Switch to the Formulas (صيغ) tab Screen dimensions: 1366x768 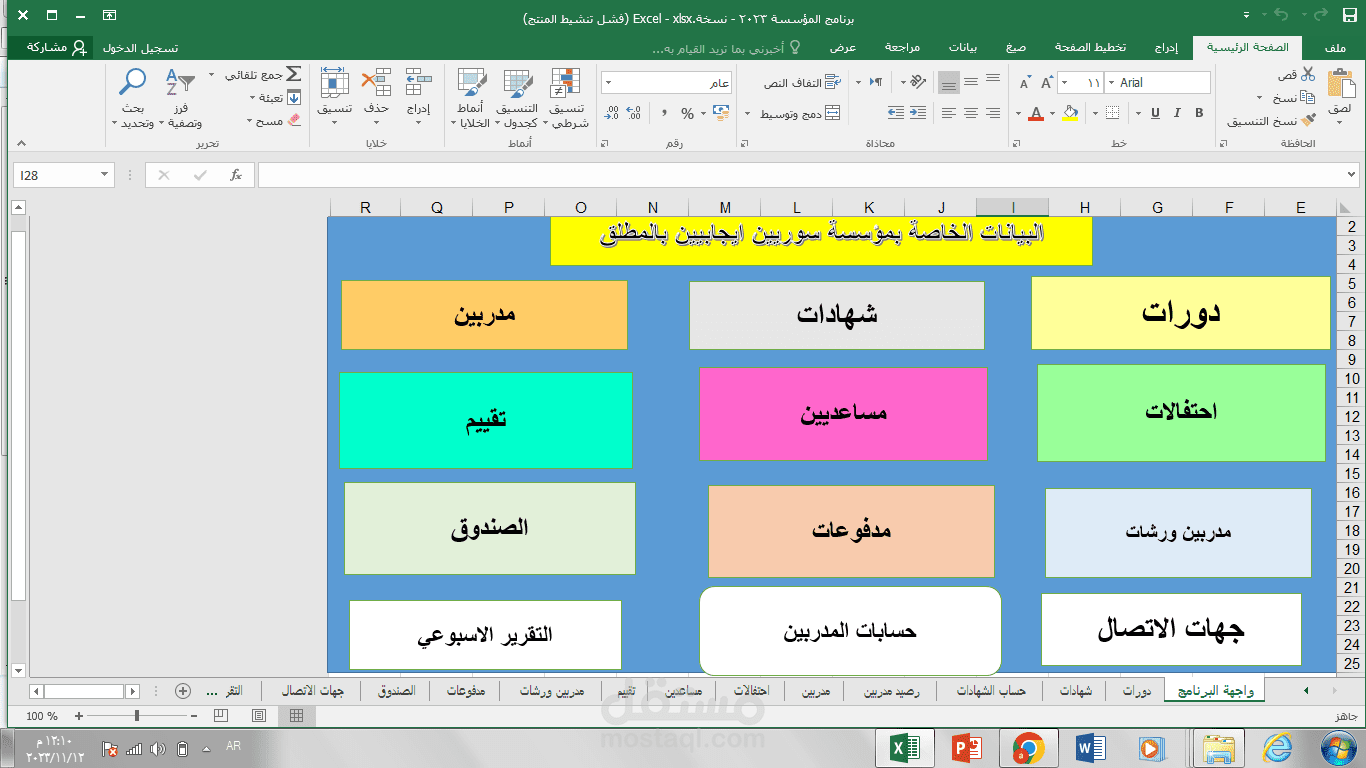[x=1016, y=47]
